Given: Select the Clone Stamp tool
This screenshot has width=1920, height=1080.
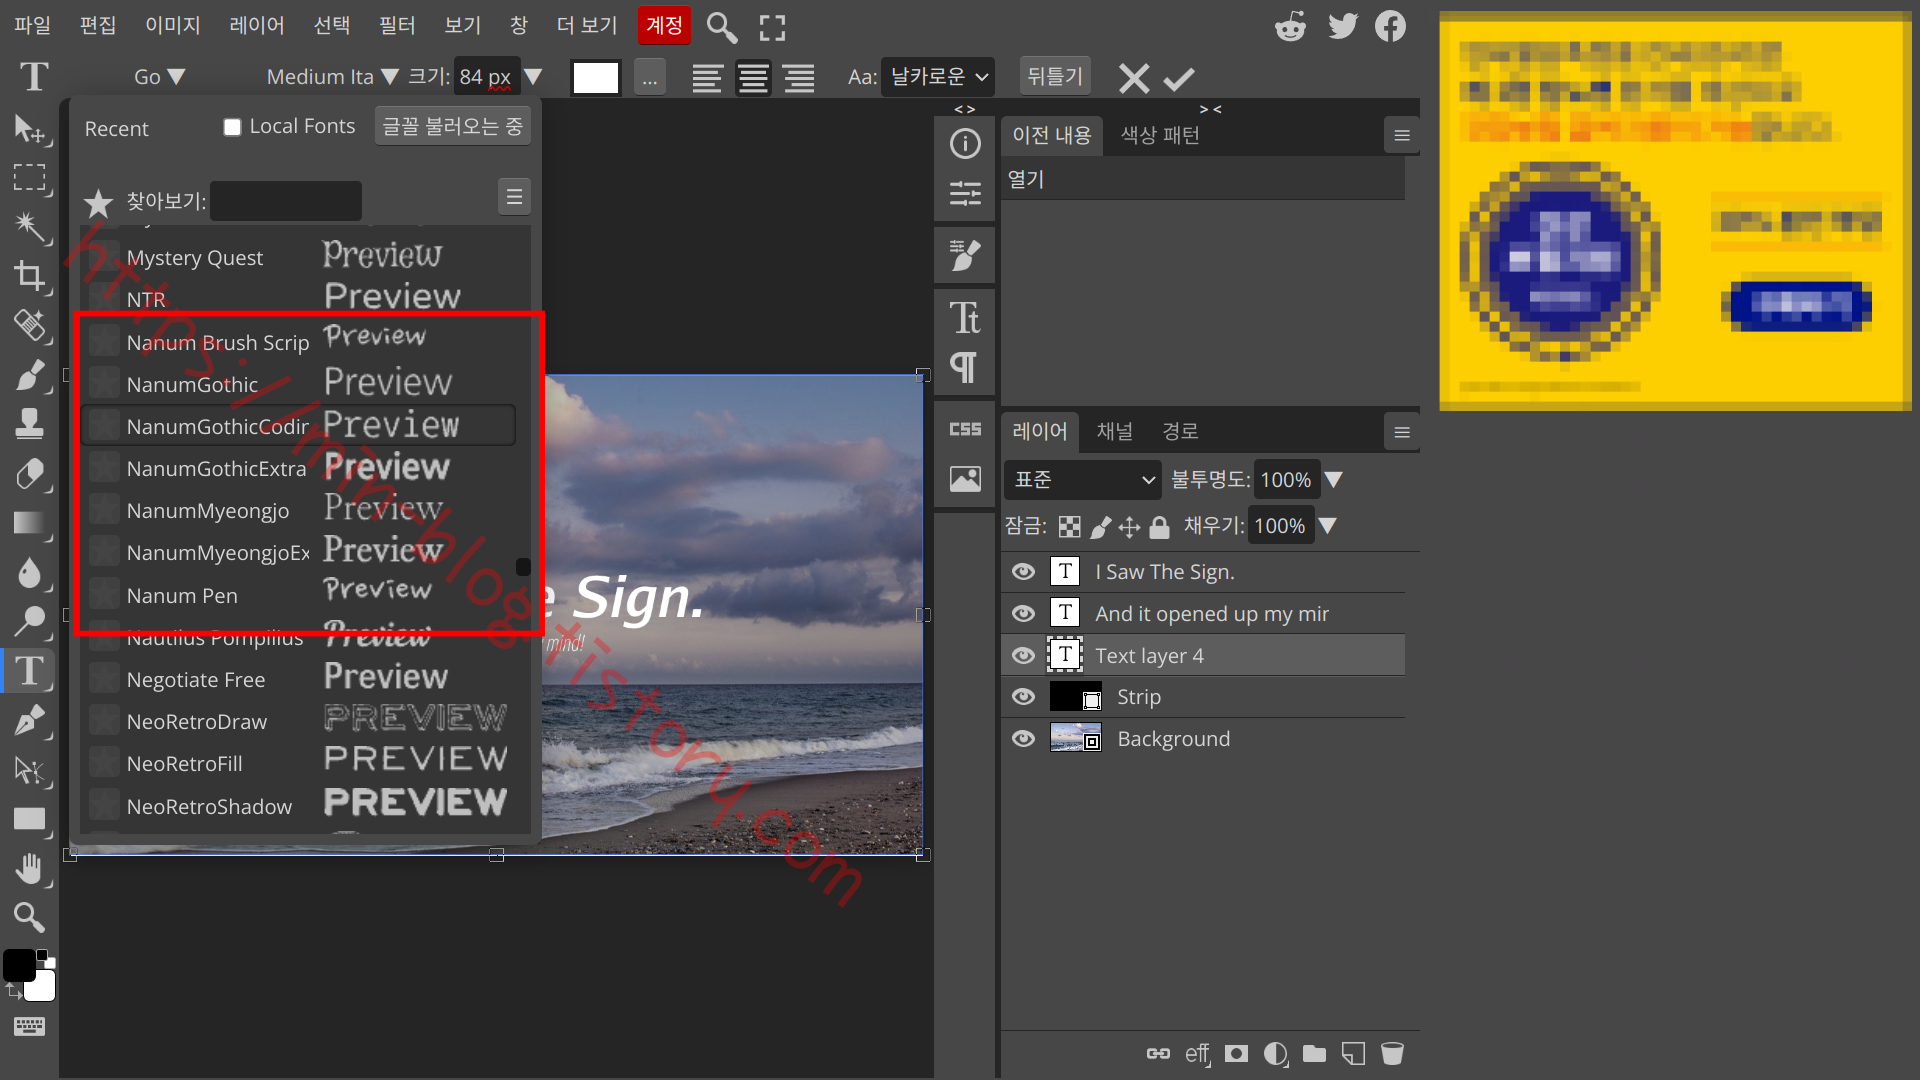Looking at the screenshot, I should 29,424.
